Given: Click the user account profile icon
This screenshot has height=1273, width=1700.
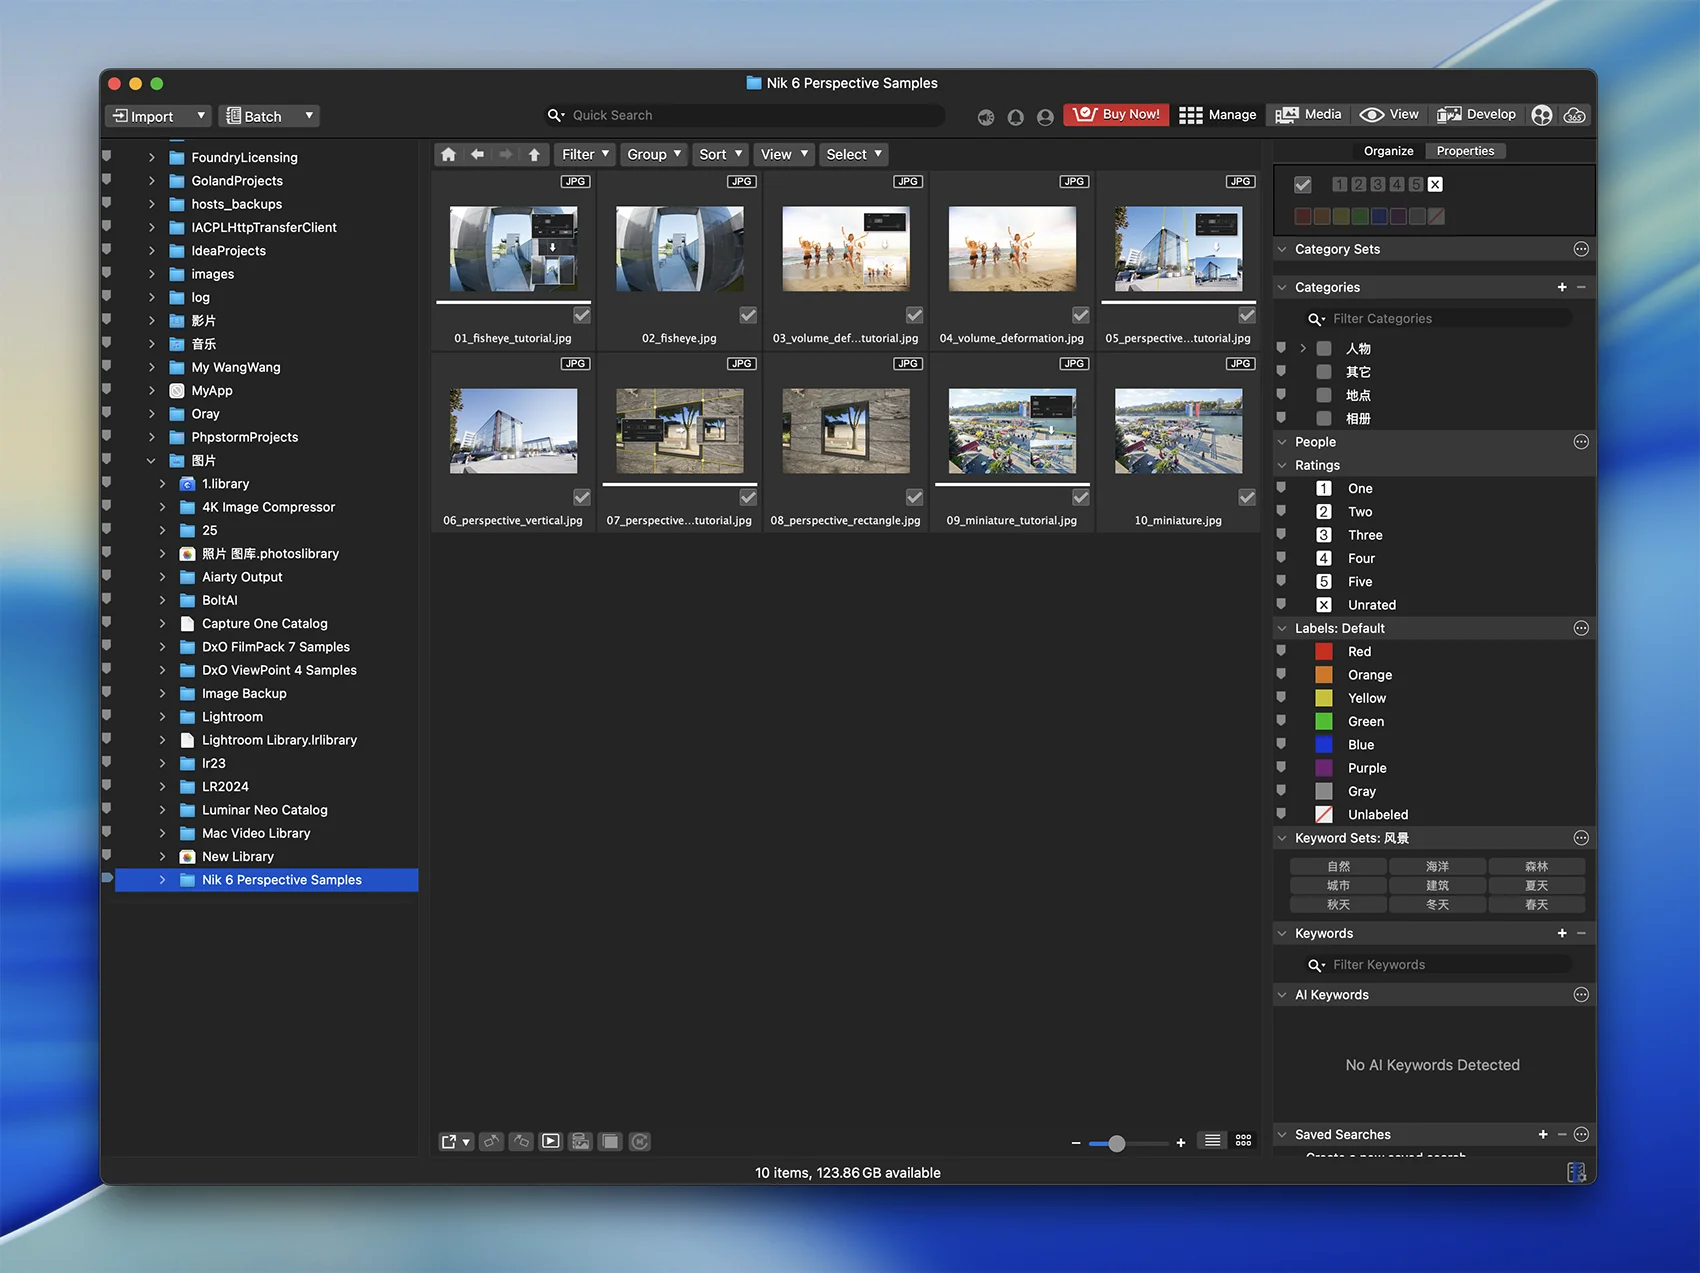Looking at the screenshot, I should point(1045,117).
